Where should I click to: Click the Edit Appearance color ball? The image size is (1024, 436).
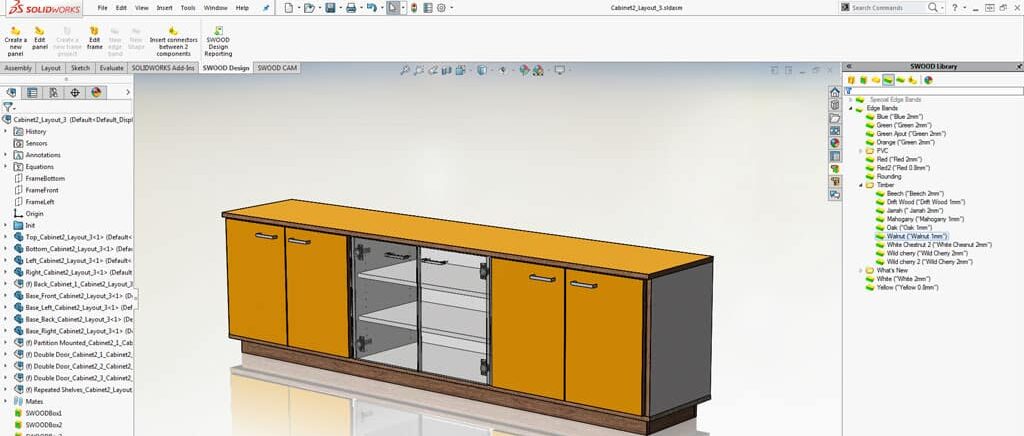(524, 70)
